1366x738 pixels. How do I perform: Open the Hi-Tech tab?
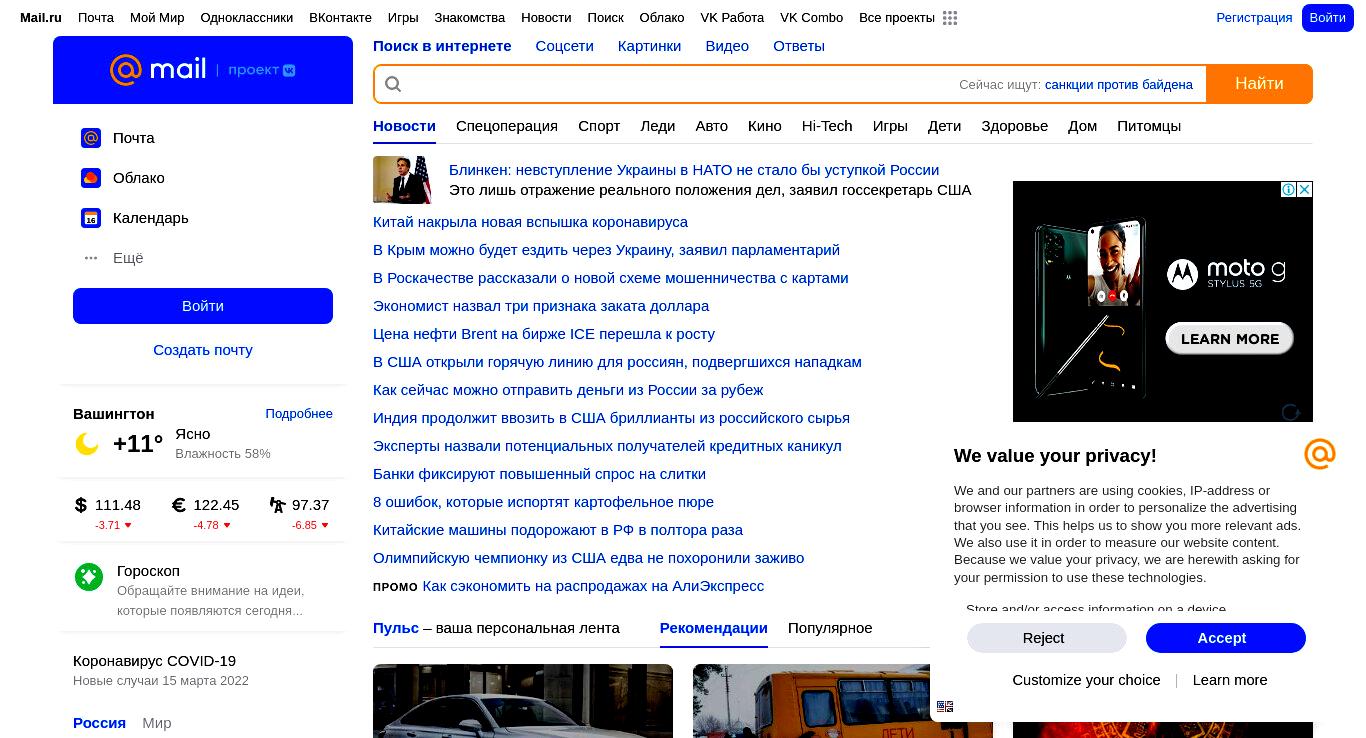pos(827,126)
